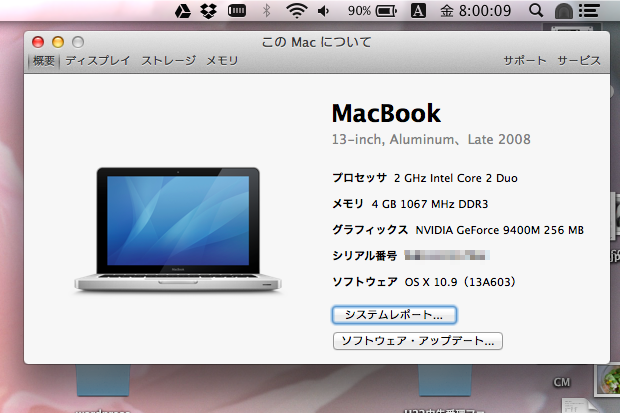Click the dark arch icon beside Spotlight
Screen dimensions: 620x413
click(x=563, y=11)
